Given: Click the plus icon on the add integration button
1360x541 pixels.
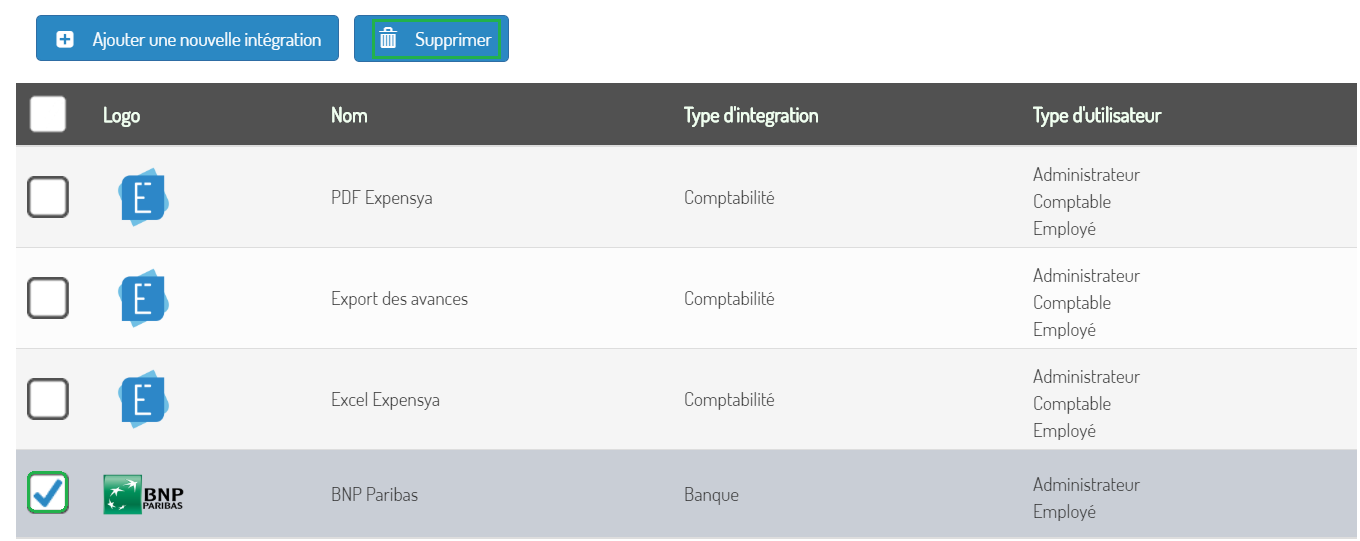Looking at the screenshot, I should pyautogui.click(x=65, y=40).
